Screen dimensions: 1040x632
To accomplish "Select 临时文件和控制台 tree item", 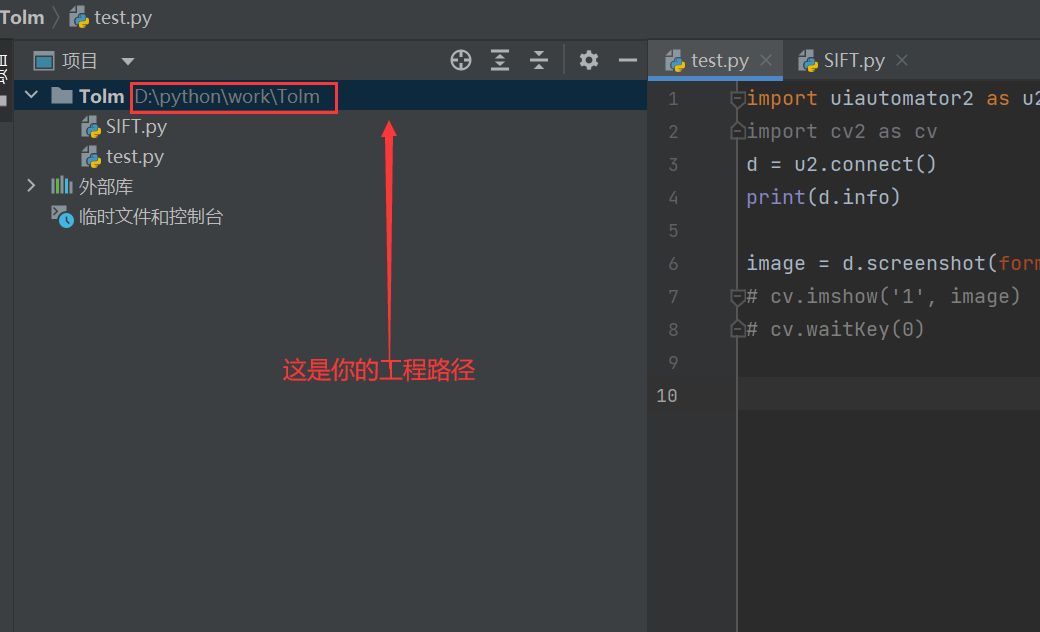I will click(151, 217).
